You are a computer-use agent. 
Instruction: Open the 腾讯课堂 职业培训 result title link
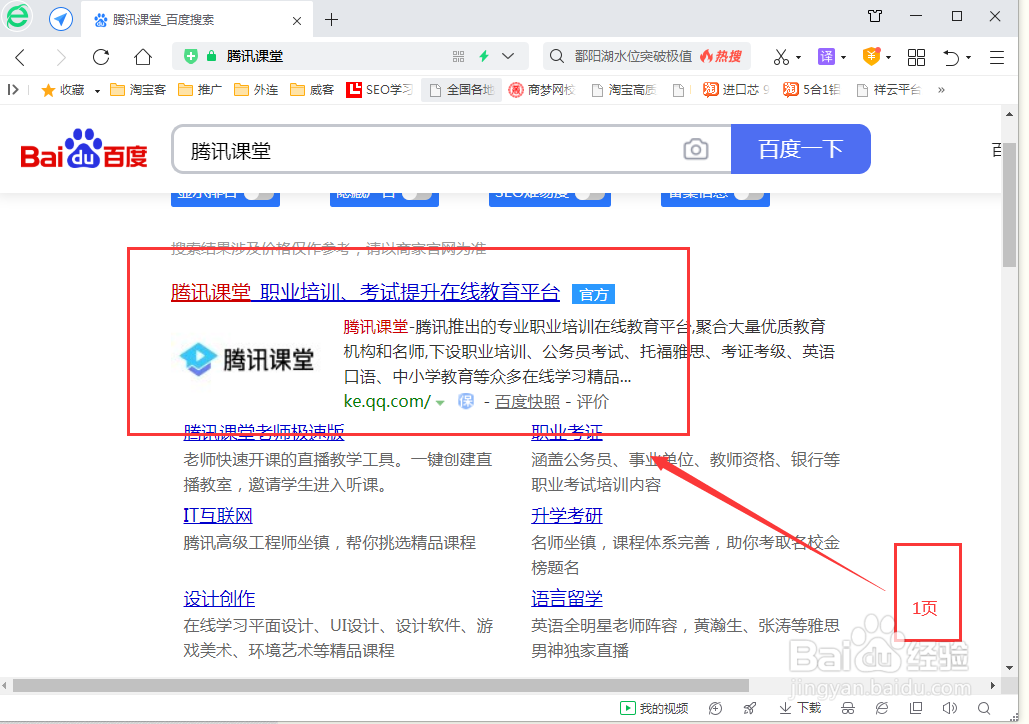tap(366, 292)
